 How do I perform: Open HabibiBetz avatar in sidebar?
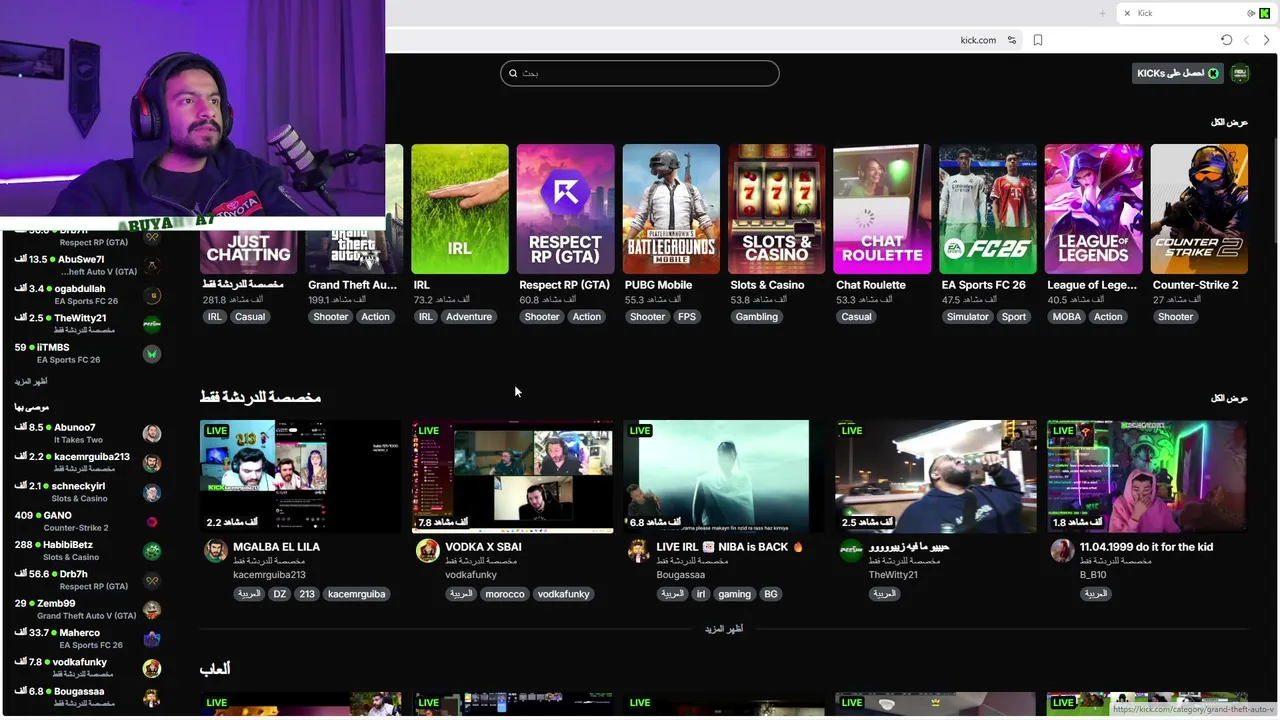click(x=152, y=551)
